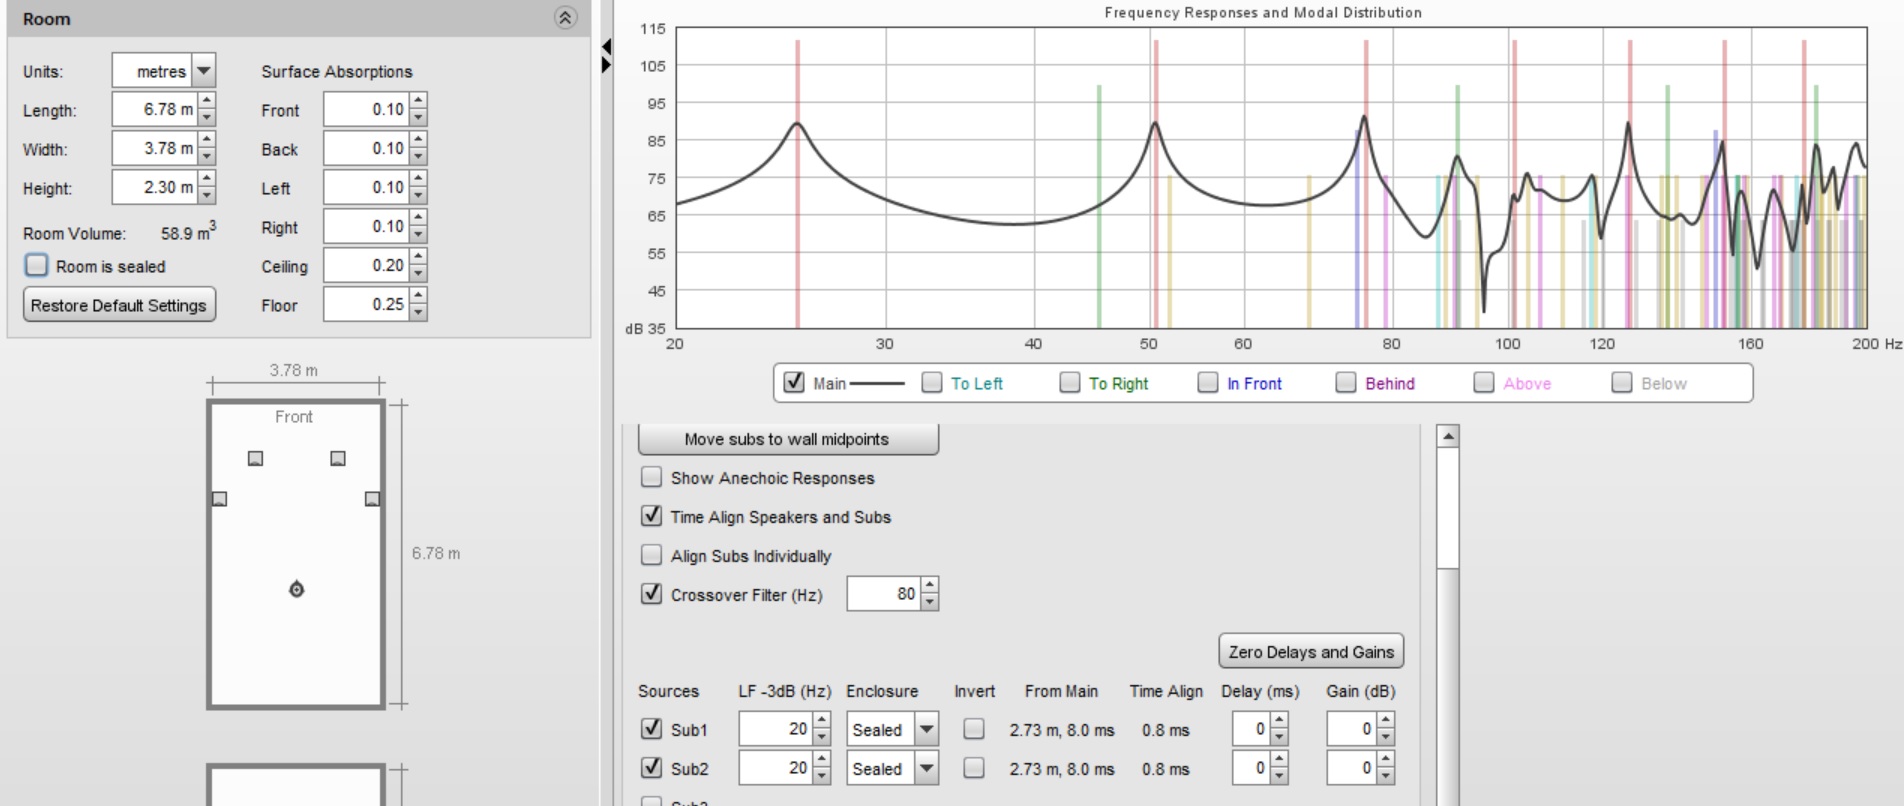
Task: Check Align Subs Individually
Action: coord(651,555)
